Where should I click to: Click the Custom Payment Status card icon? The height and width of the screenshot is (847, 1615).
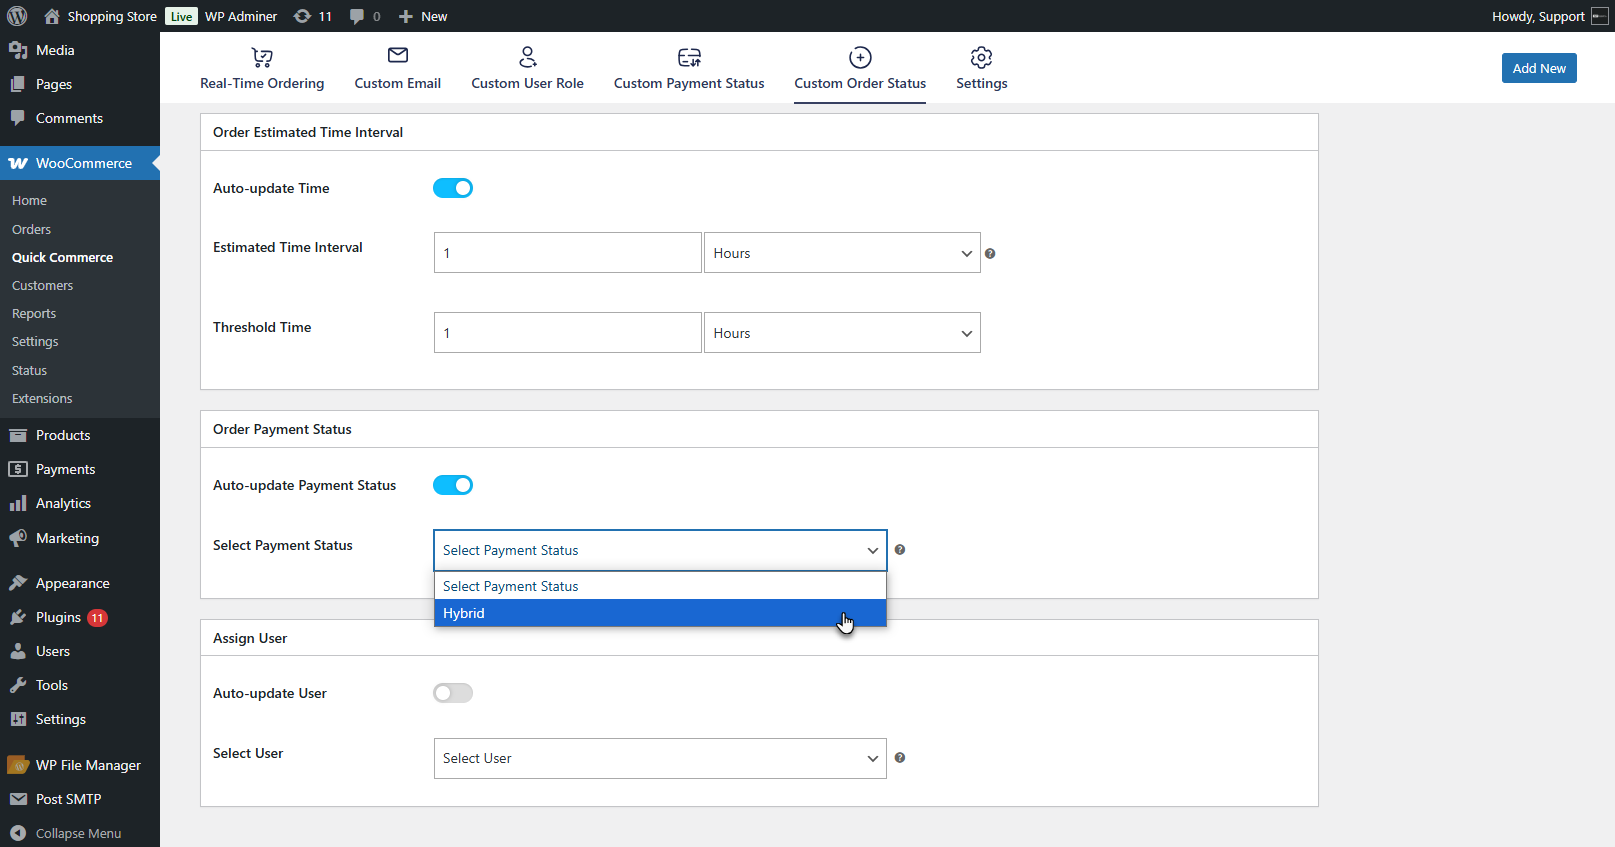(689, 57)
